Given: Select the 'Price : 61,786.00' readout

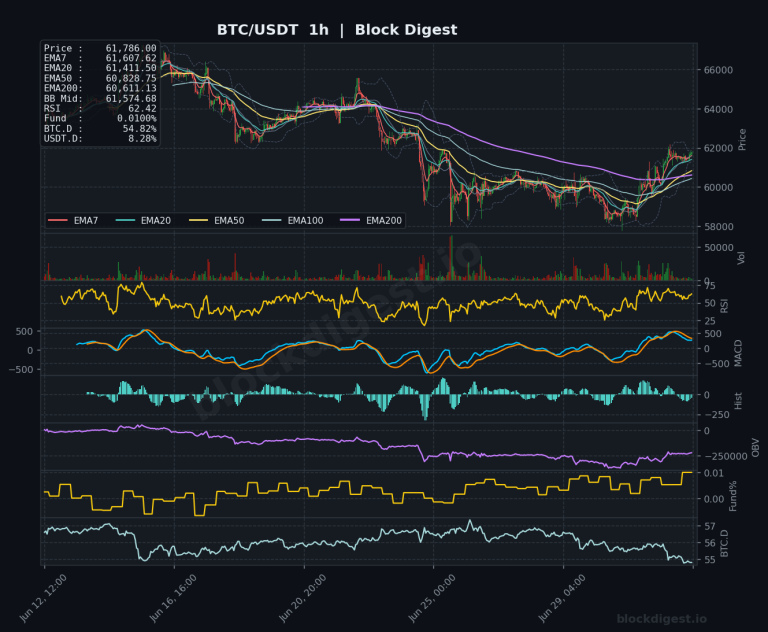Looking at the screenshot, I should 100,48.
